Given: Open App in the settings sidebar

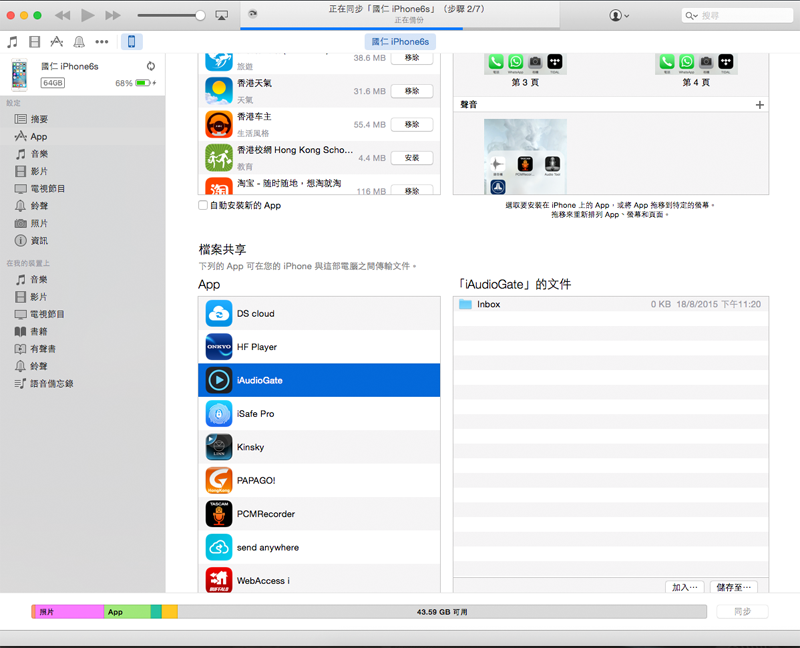Looking at the screenshot, I should 83,136.
